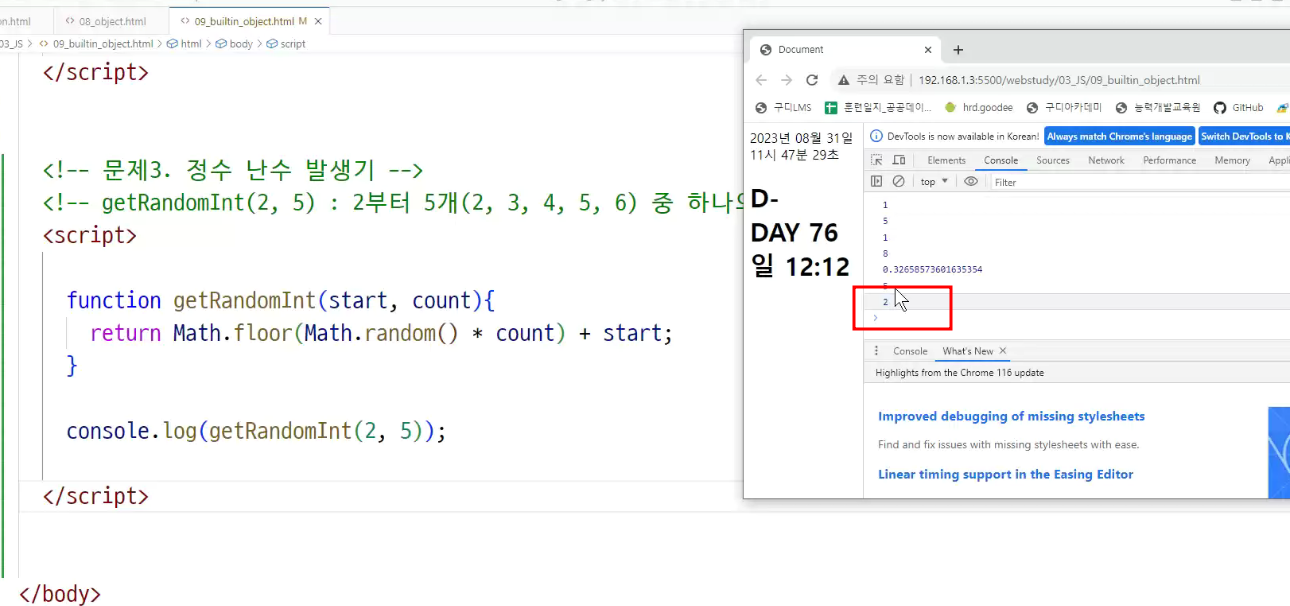Image resolution: width=1290 pixels, height=606 pixels.
Task: Open the Elements panel tab
Action: [x=946, y=160]
